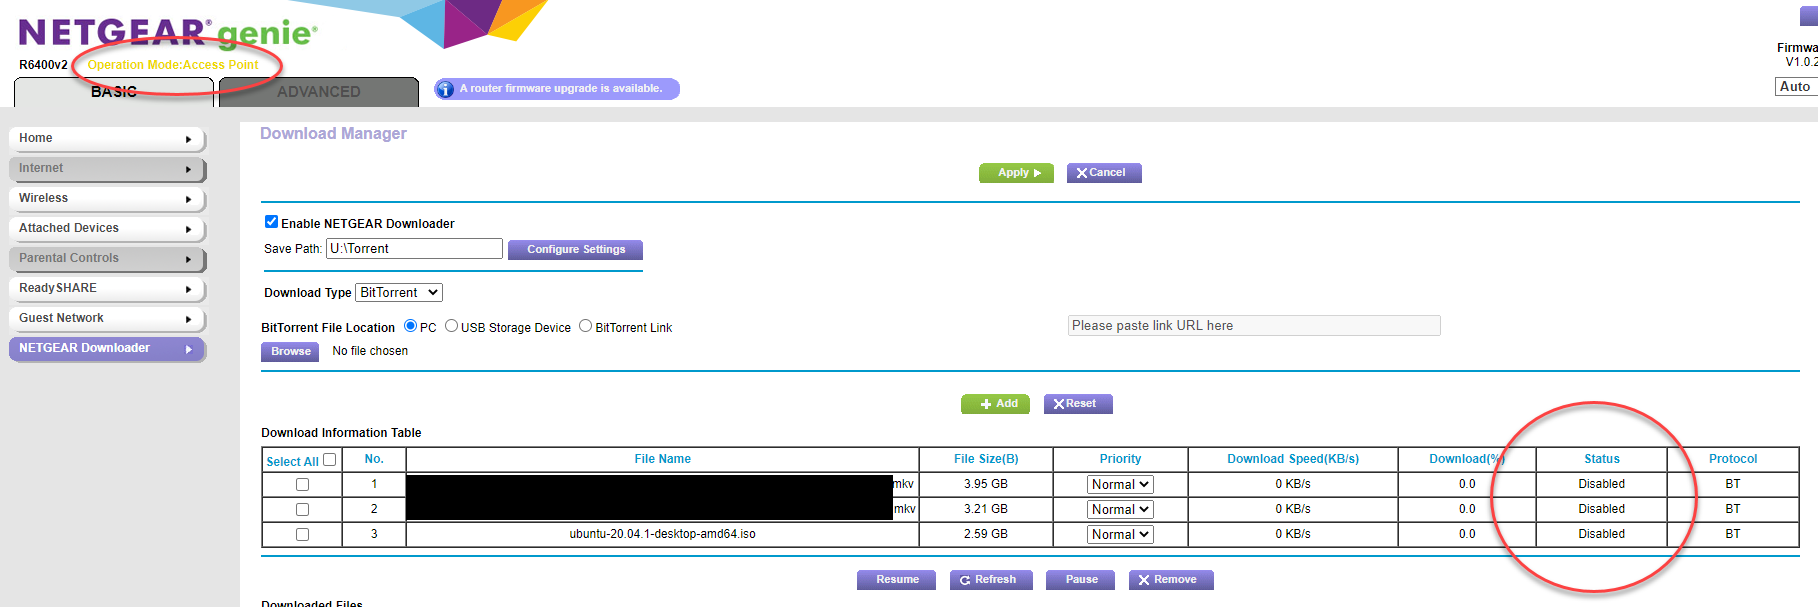Click Disabled status of ubuntu iso row
The width and height of the screenshot is (1818, 607).
click(x=1601, y=534)
